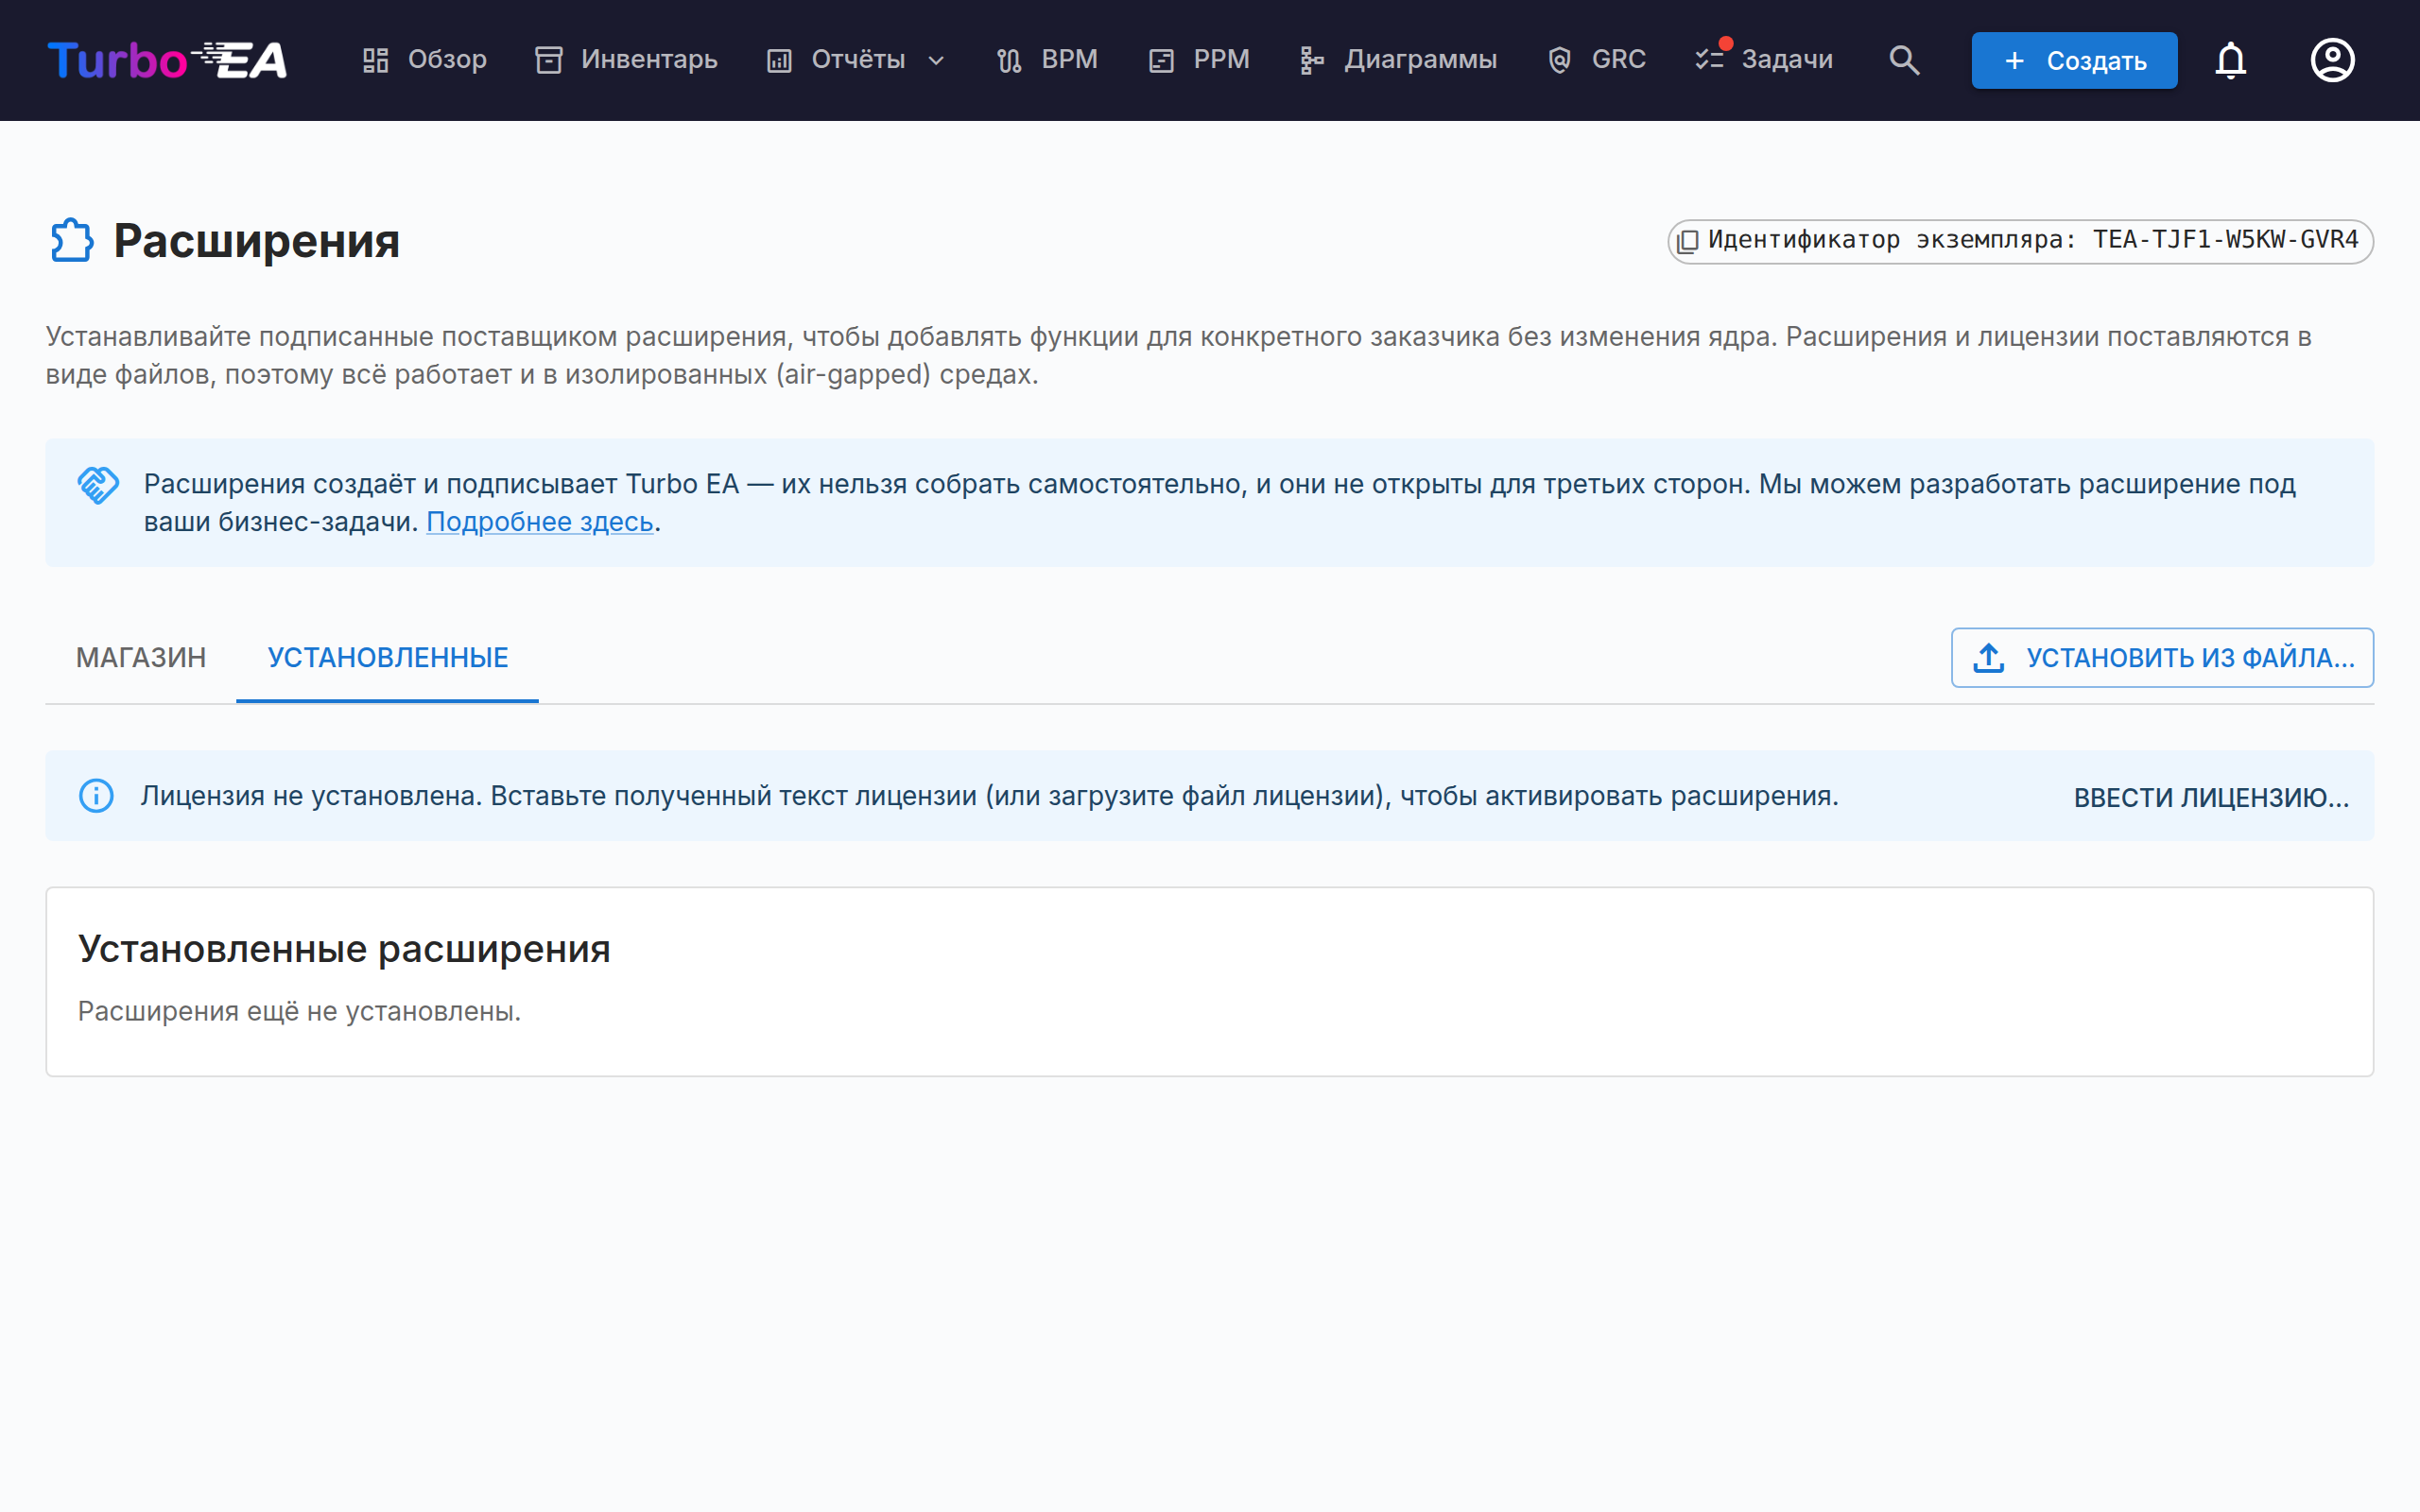Copy instance ID using the copy icon
This screenshot has width=2420, height=1512.
point(1688,241)
